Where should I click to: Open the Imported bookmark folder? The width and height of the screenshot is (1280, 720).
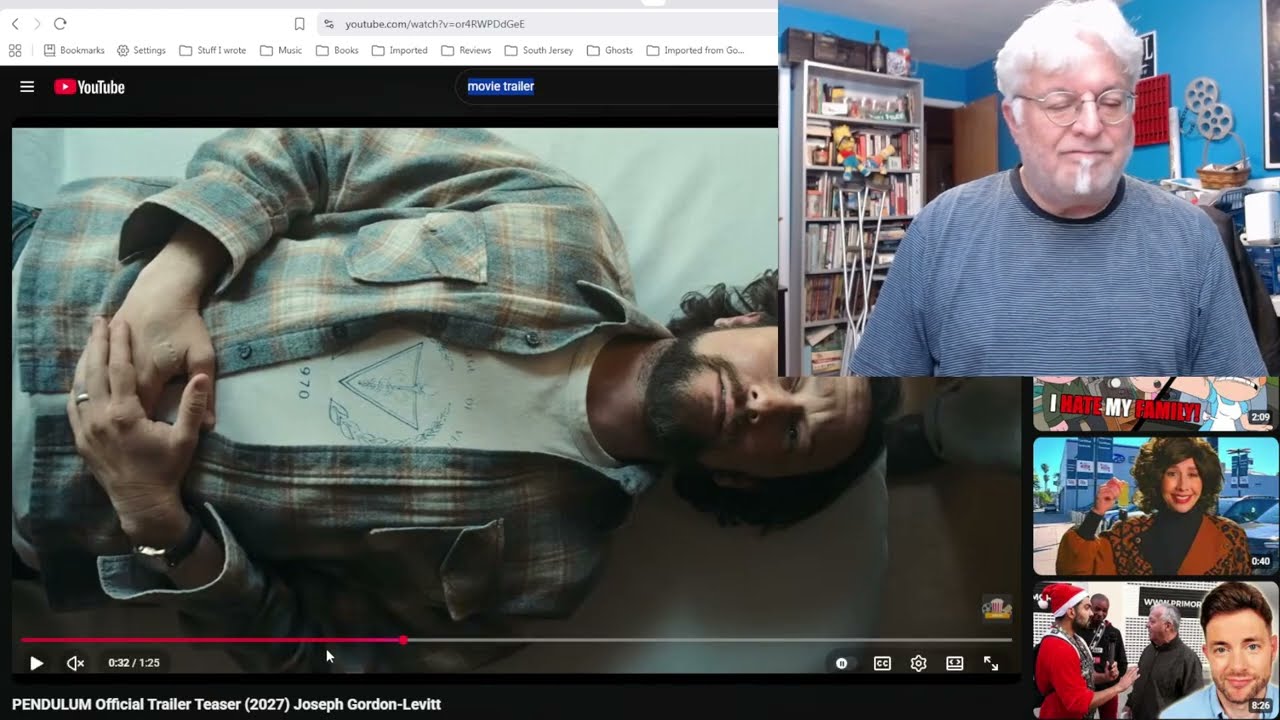click(399, 50)
